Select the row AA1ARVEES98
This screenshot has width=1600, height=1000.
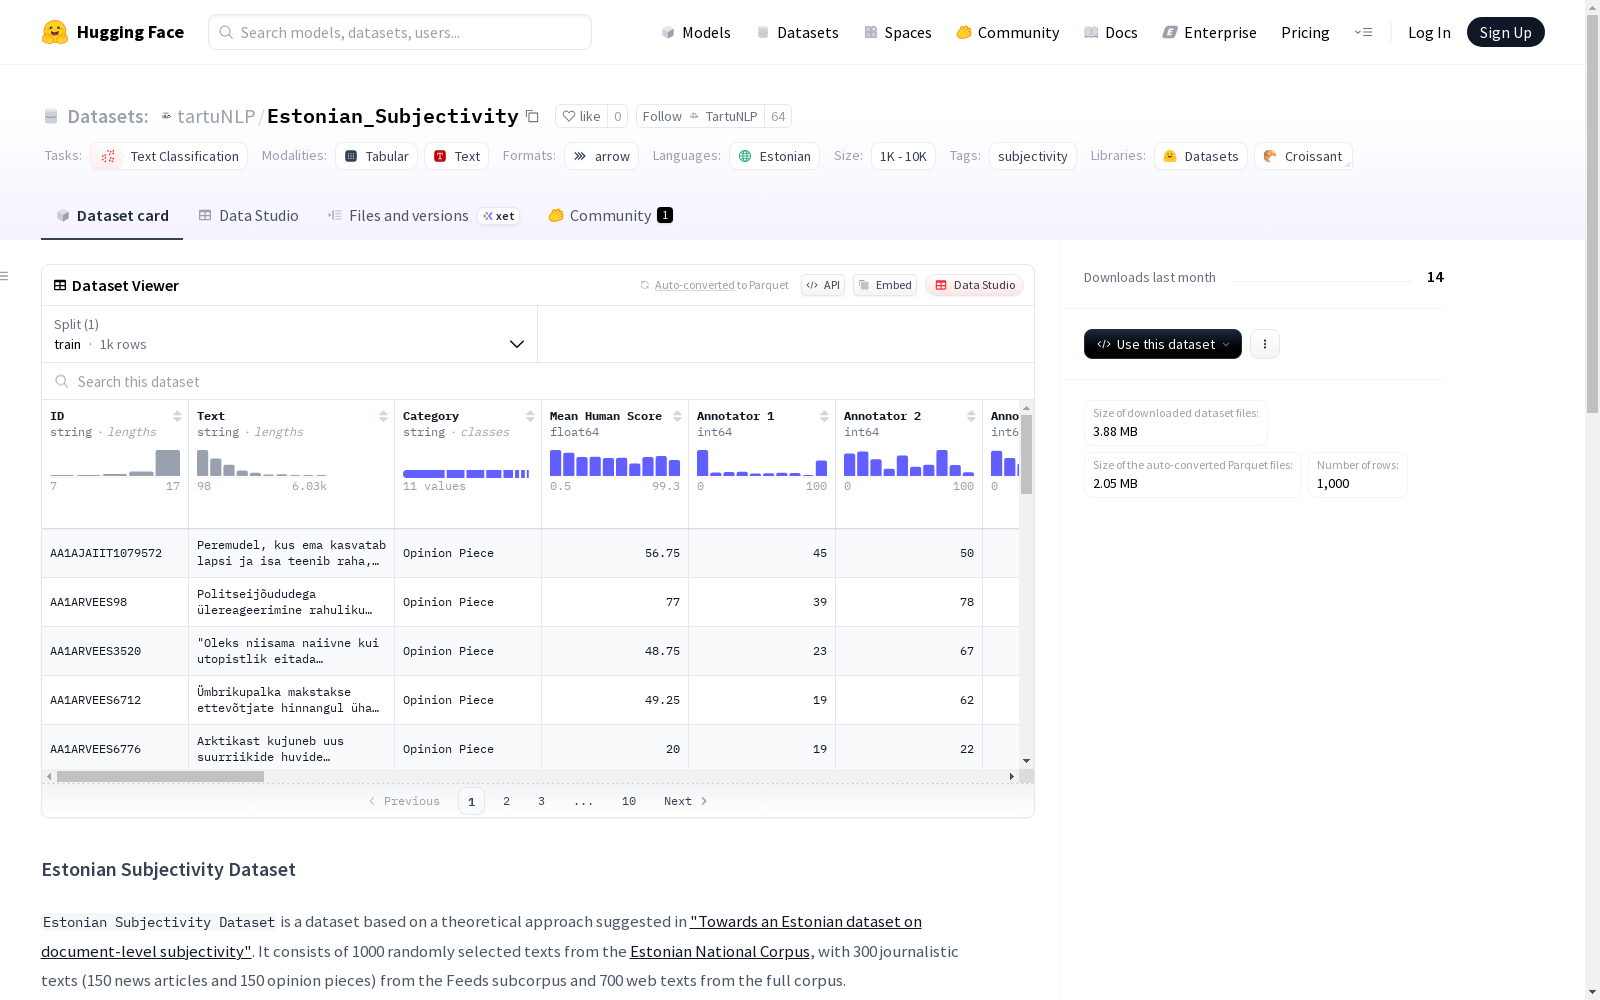coord(531,602)
